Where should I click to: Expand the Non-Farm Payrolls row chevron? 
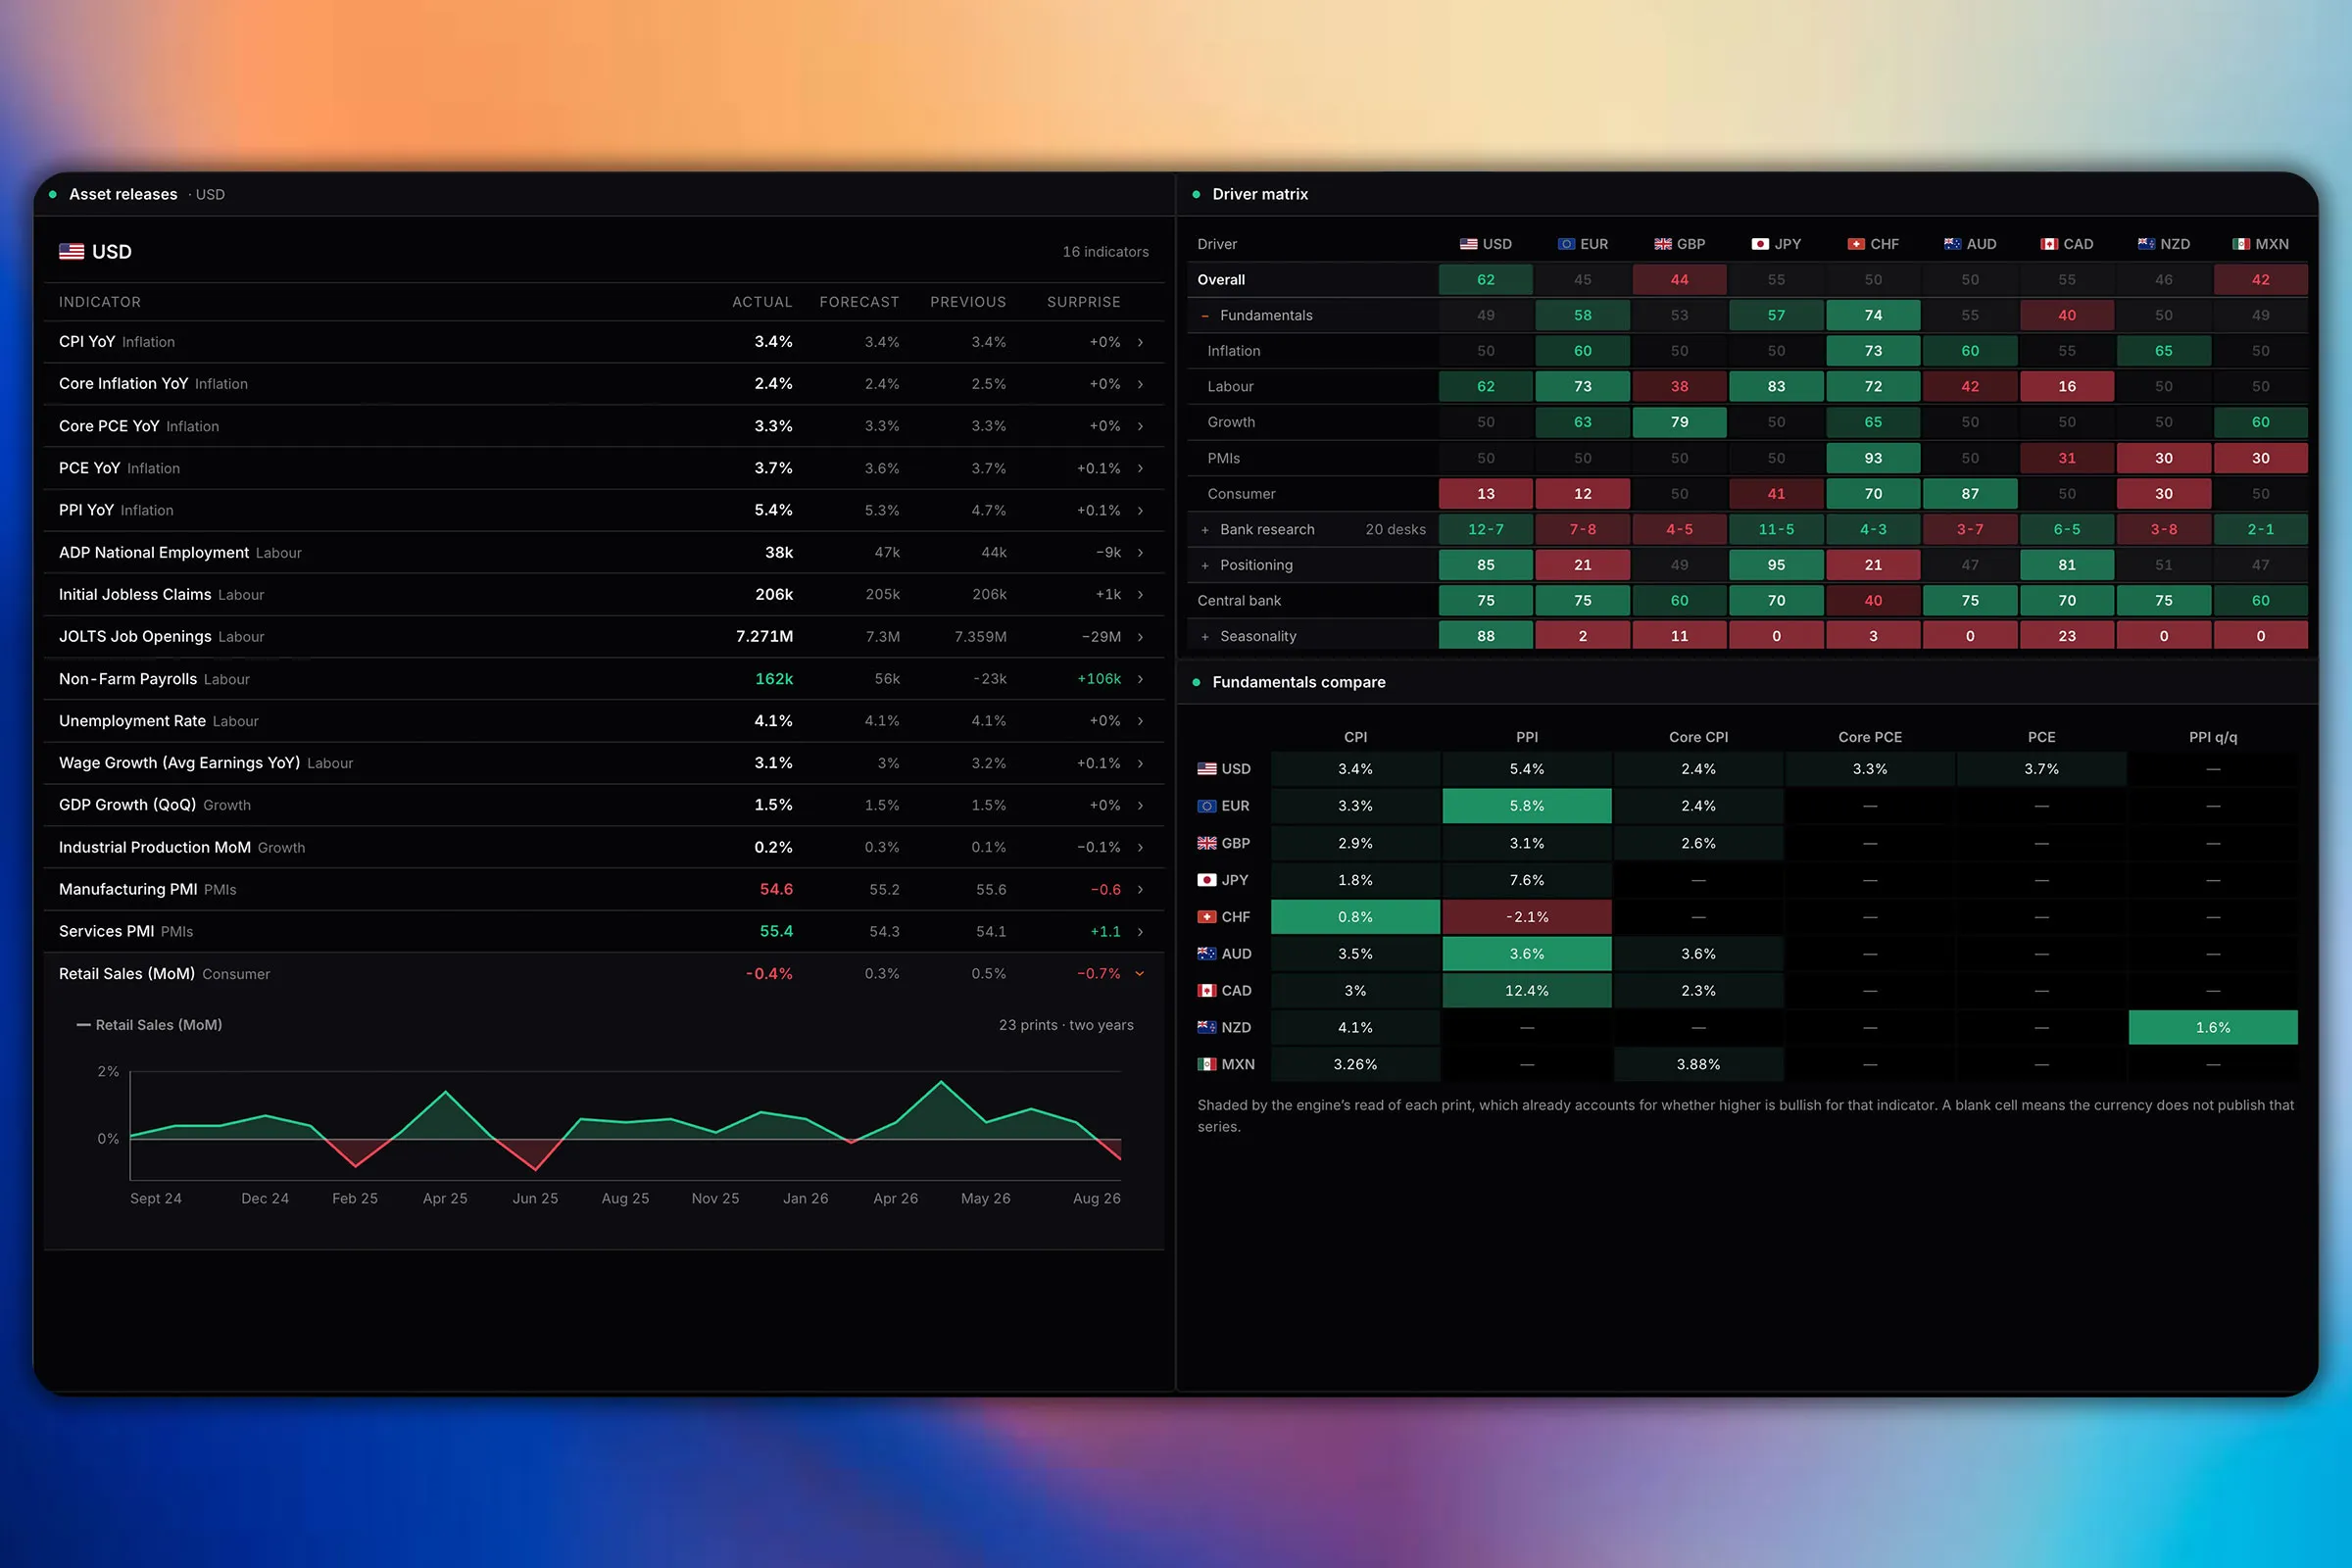click(x=1140, y=679)
